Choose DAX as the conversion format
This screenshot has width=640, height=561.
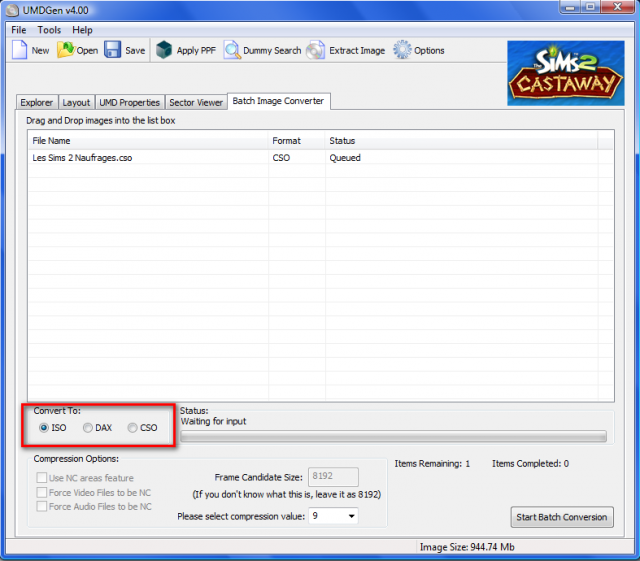(87, 427)
